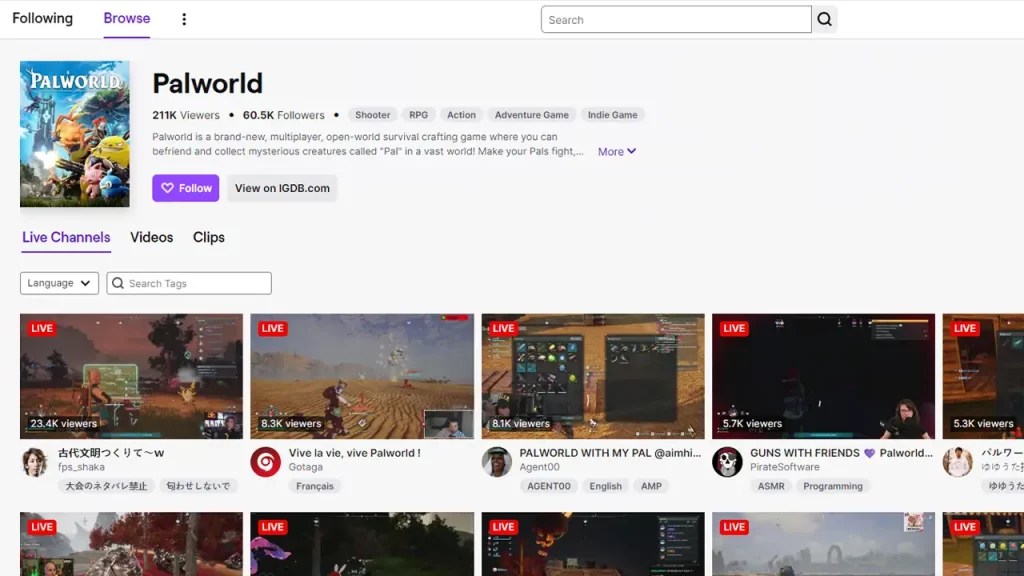Open fps_shaka live stream thumbnail
Viewport: 1024px width, 576px height.
(x=131, y=376)
